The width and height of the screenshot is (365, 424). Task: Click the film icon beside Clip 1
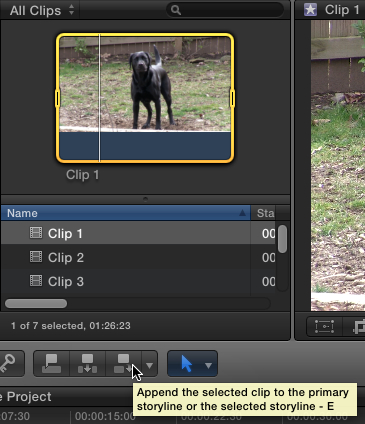click(x=36, y=233)
